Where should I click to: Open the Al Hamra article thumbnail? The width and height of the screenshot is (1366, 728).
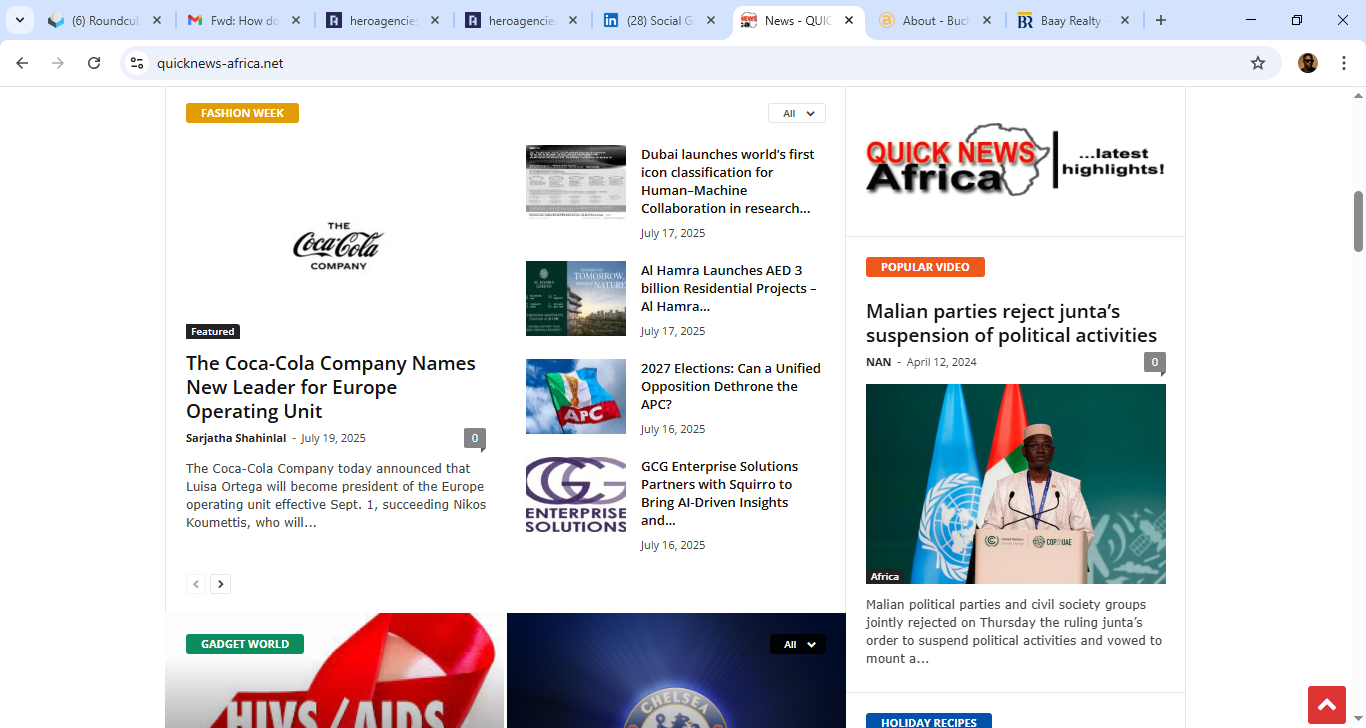click(576, 298)
